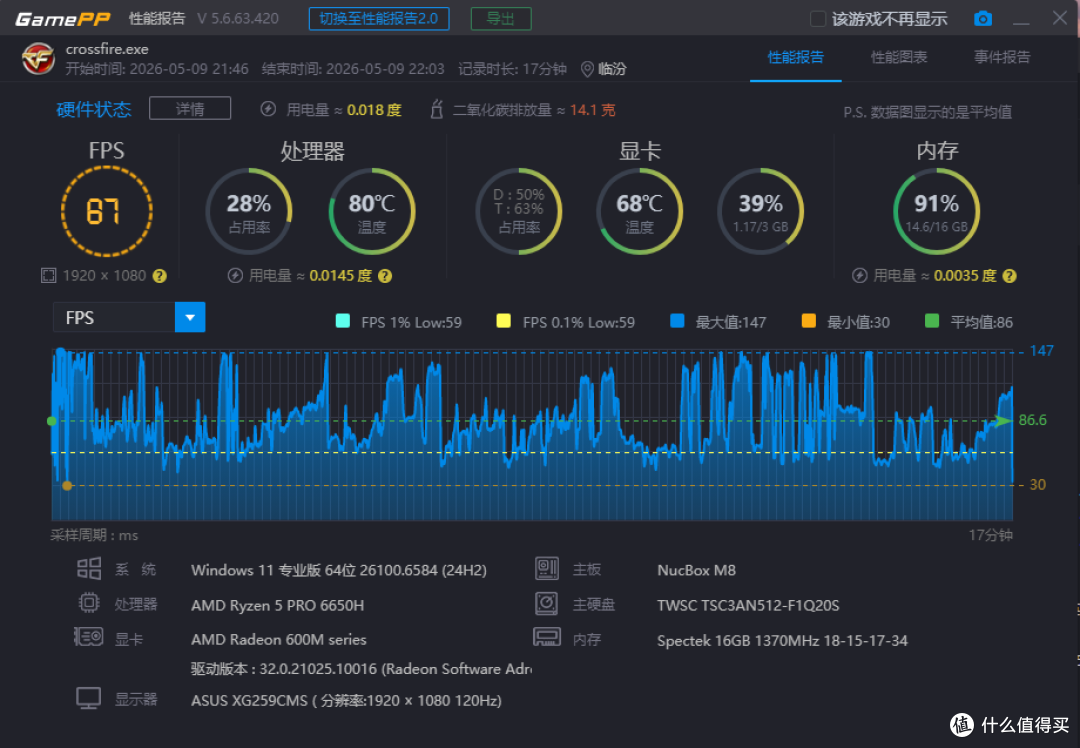The height and width of the screenshot is (748, 1080).
Task: Enable the 该游戏不再显示 checkbox
Action: pyautogui.click(x=818, y=19)
